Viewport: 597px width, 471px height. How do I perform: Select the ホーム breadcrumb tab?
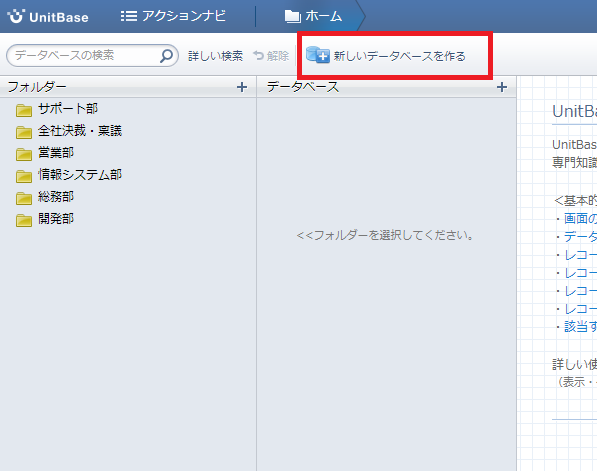click(x=313, y=16)
